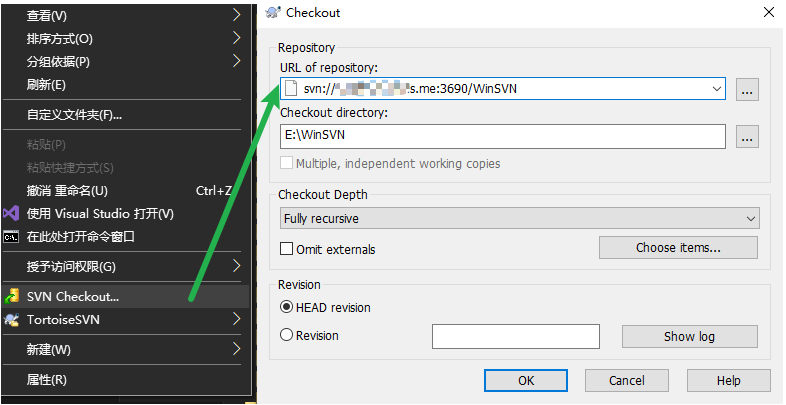Click the Show log button
Screen dimensions: 786x405
click(689, 337)
